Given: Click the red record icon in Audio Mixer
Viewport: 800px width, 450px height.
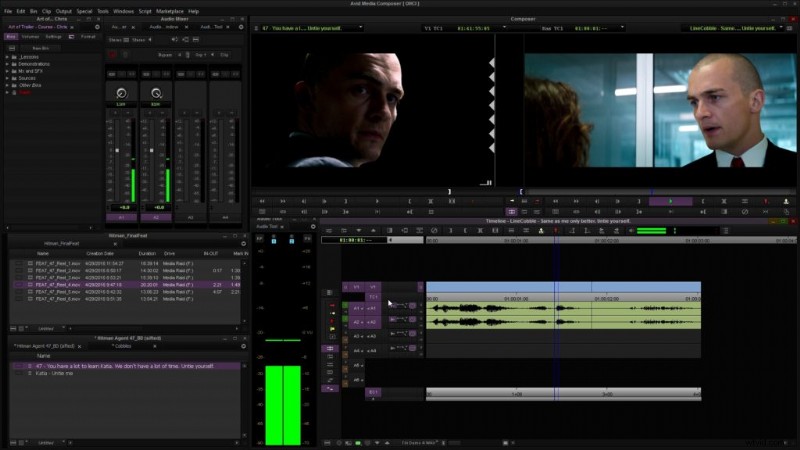Looking at the screenshot, I should [x=112, y=55].
